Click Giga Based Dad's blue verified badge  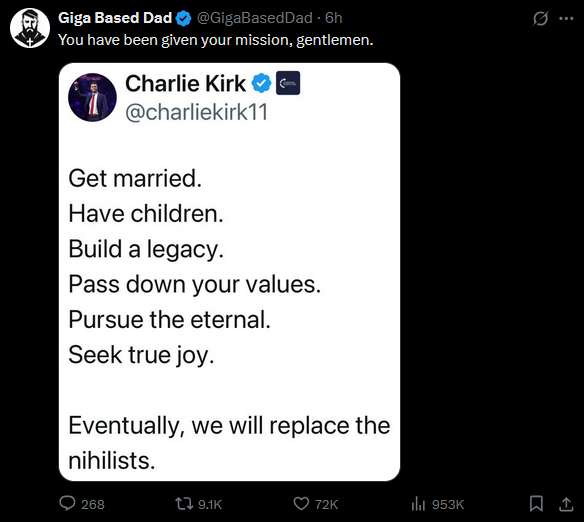click(183, 18)
